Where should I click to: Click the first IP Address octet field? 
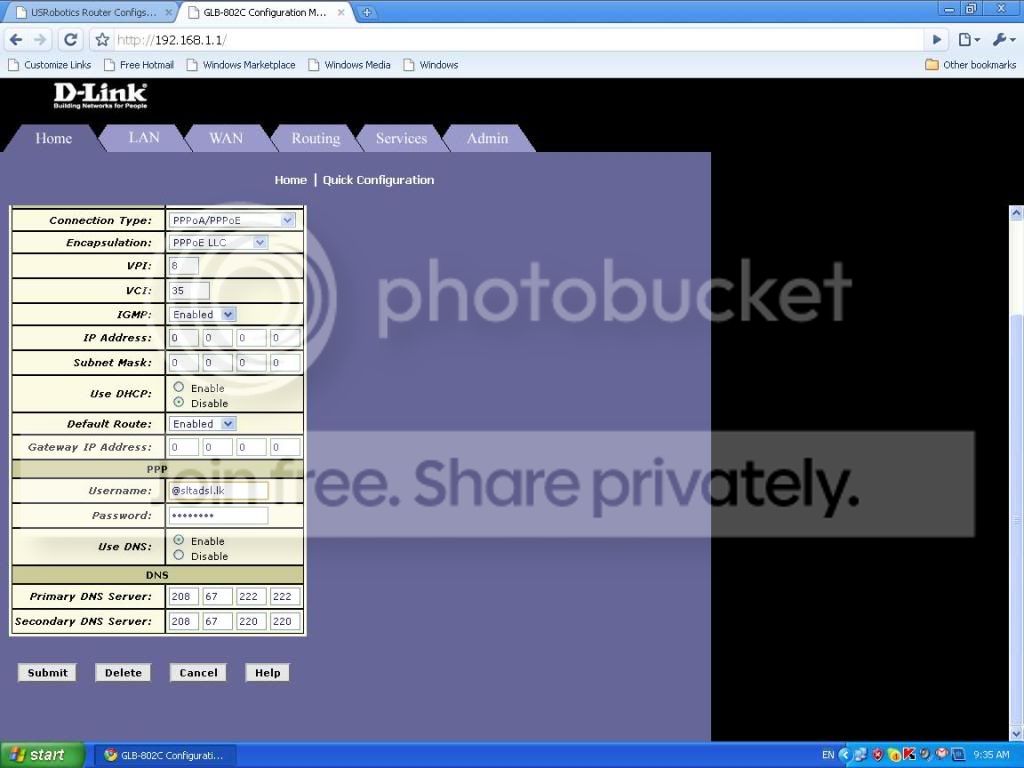click(184, 338)
